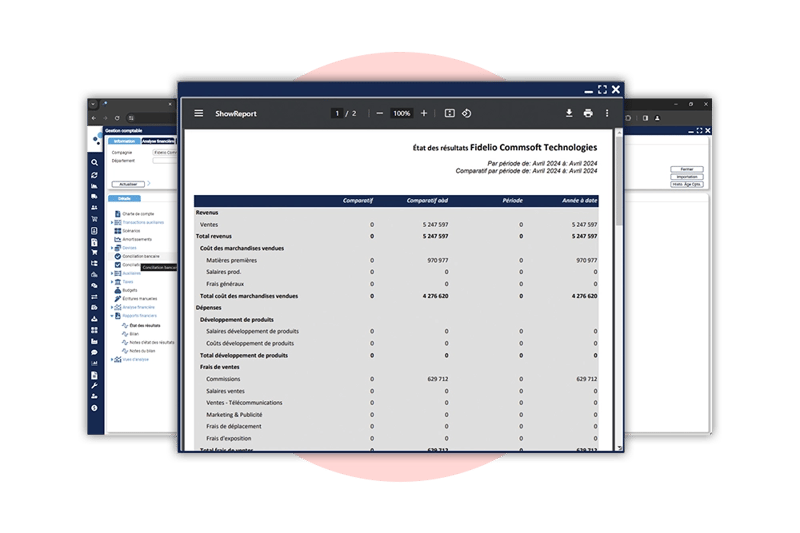Print the income statement report
This screenshot has height=533, width=800.
click(x=588, y=113)
